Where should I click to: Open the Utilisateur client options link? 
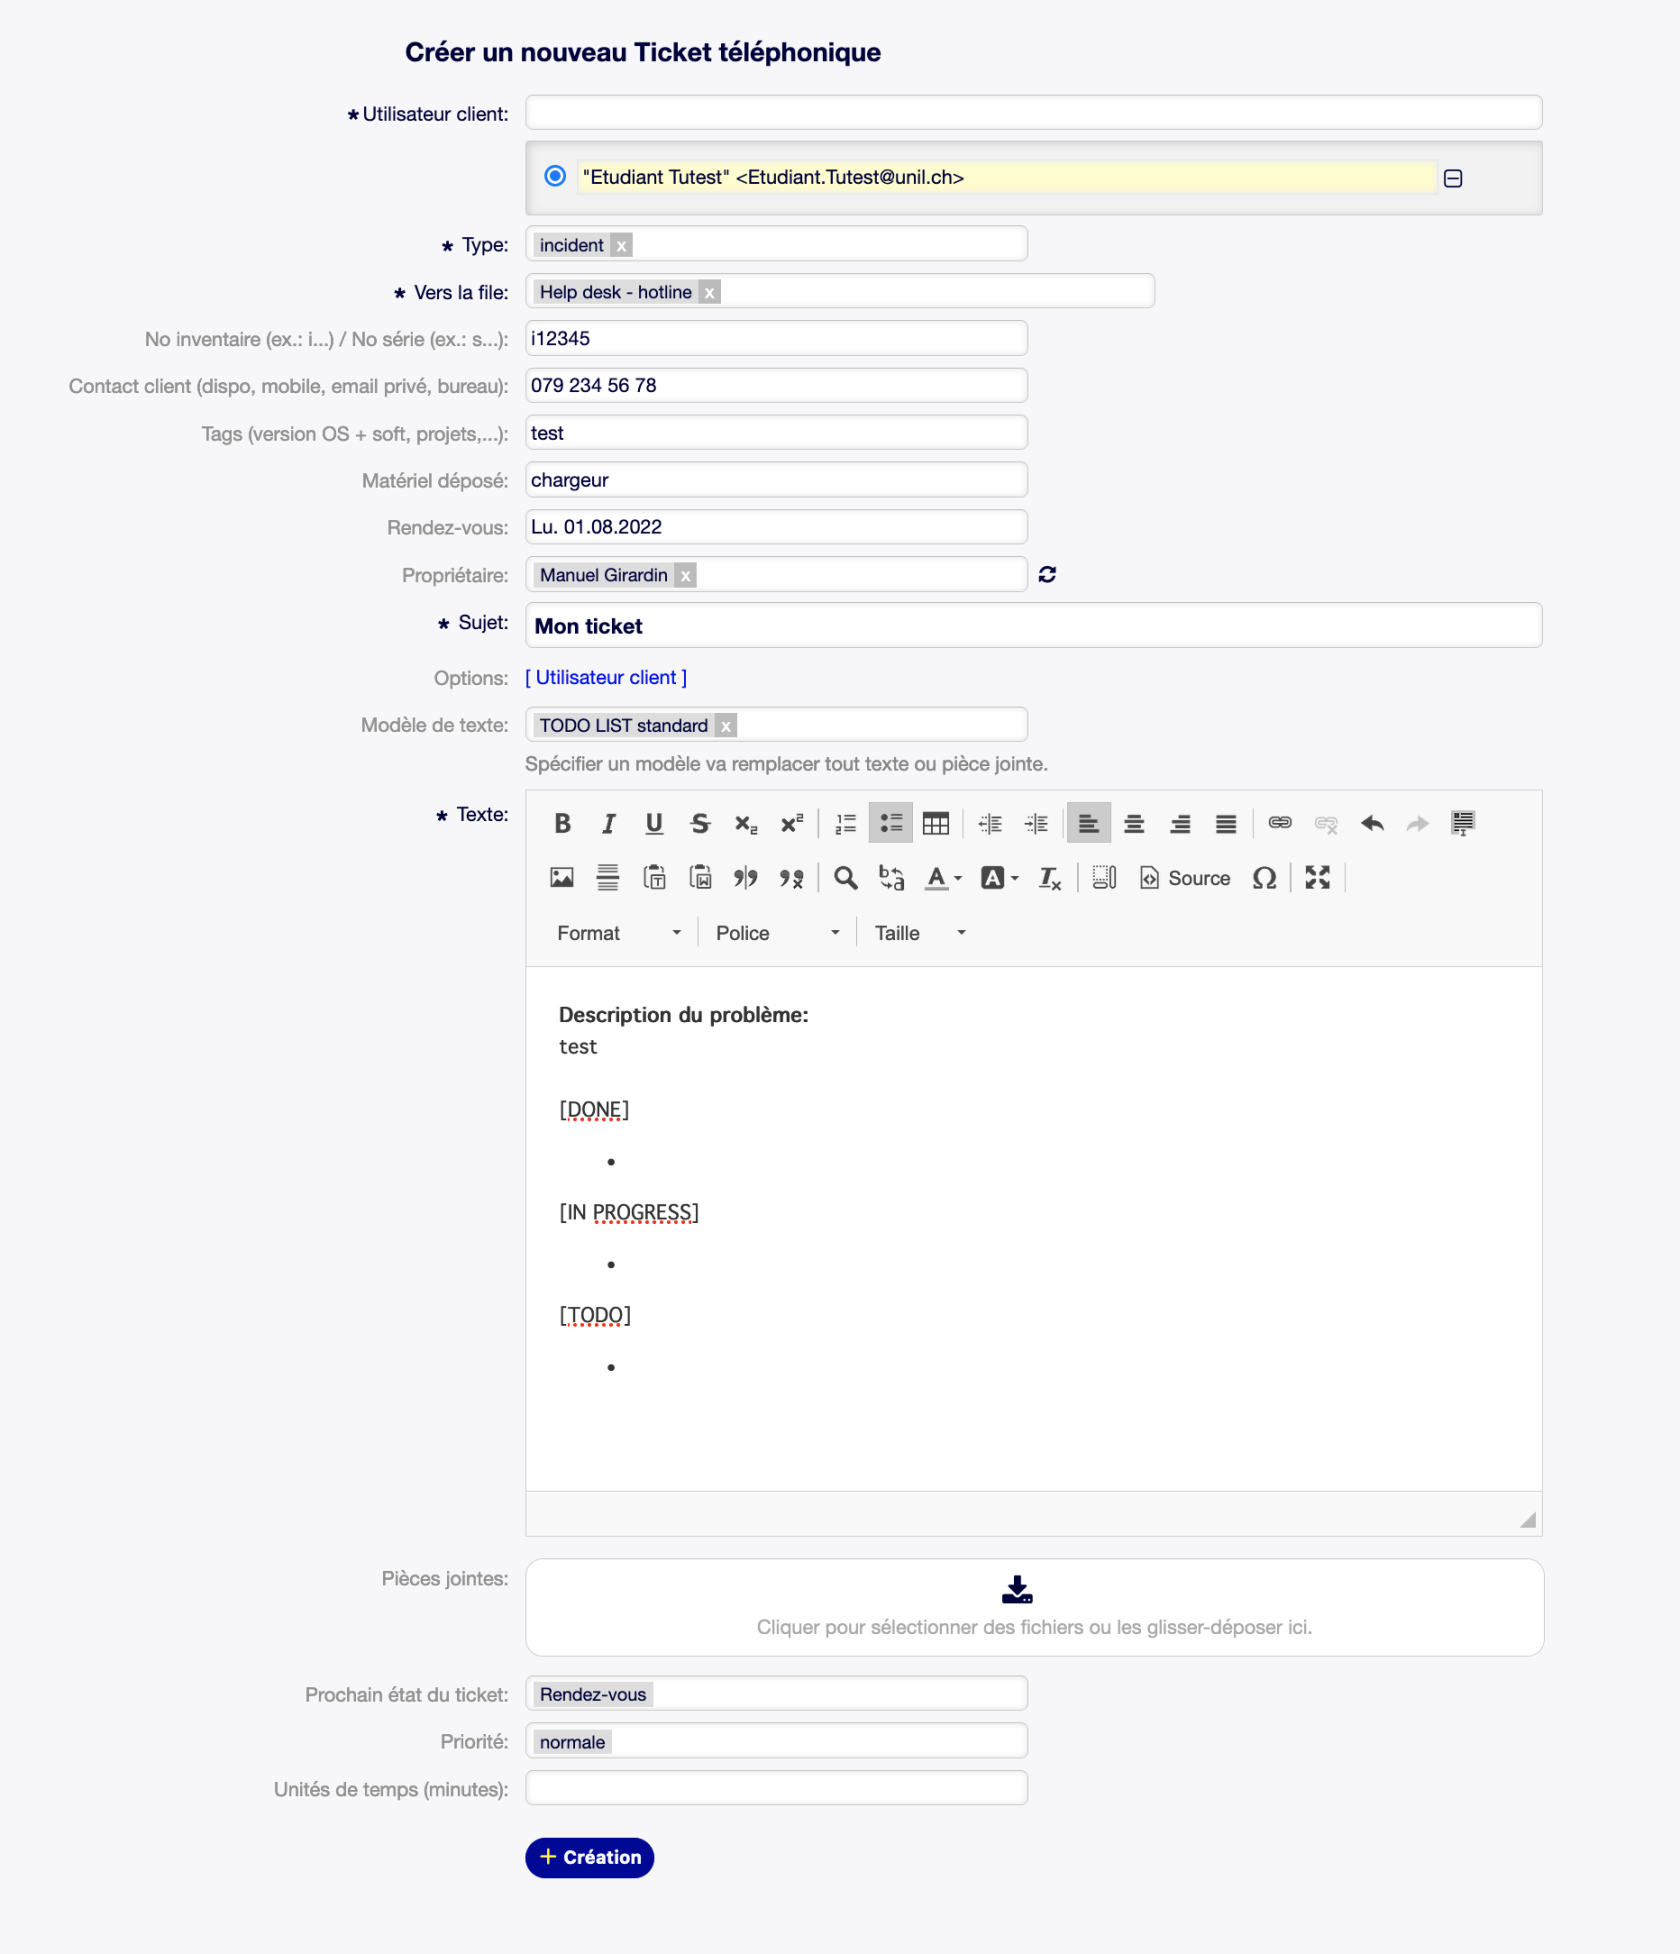606,677
